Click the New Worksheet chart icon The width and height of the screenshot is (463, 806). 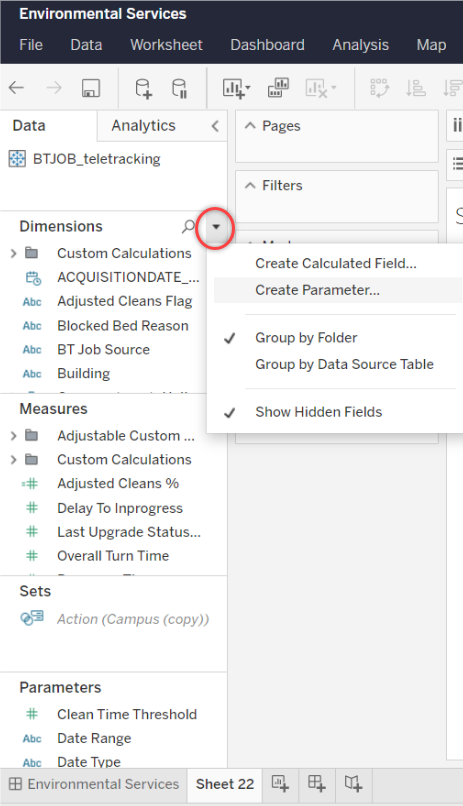tap(236, 88)
